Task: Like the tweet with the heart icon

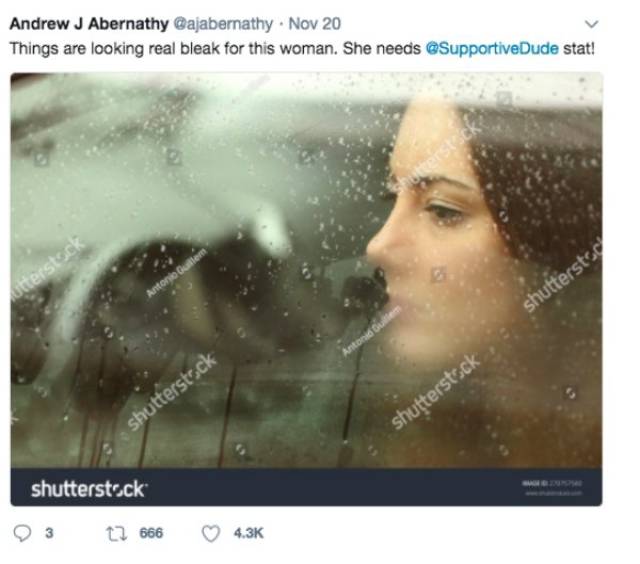Action: point(211,533)
